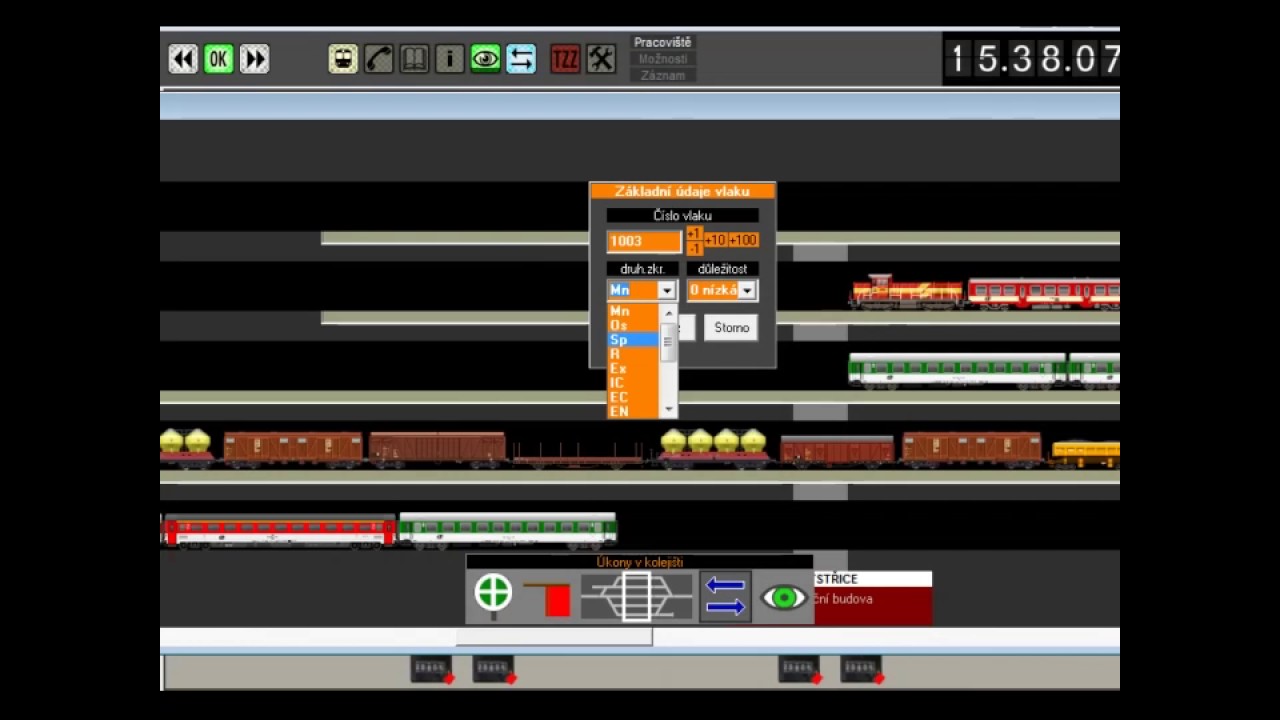Click the train type list scrollbar thumb
This screenshot has width=1280, height=720.
pos(668,342)
